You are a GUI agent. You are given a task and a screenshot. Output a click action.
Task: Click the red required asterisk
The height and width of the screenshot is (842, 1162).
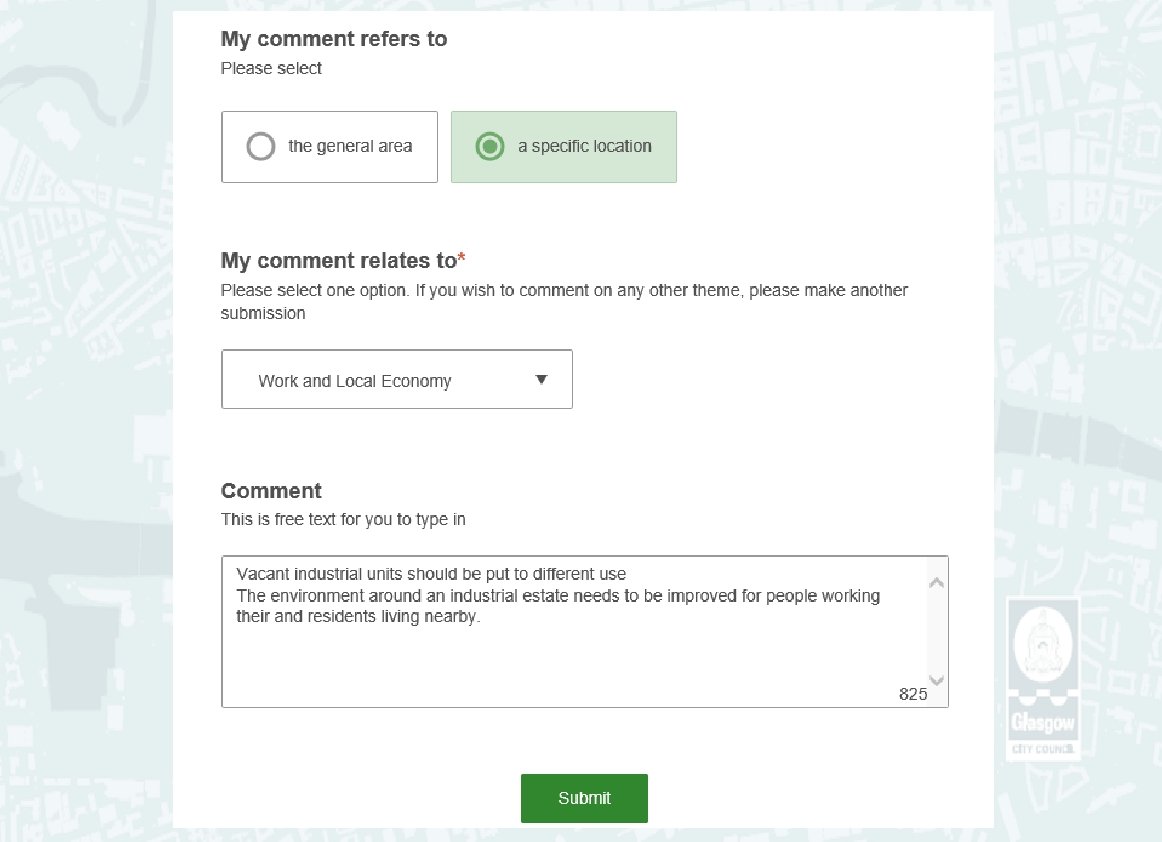[461, 261]
